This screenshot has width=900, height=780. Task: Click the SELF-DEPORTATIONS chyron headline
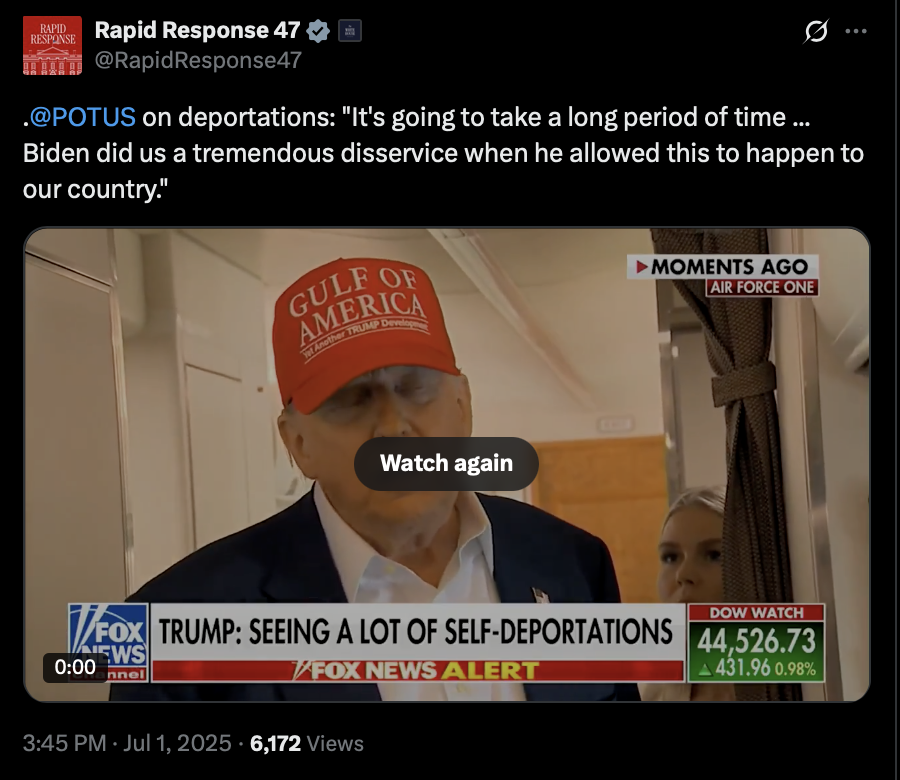416,631
